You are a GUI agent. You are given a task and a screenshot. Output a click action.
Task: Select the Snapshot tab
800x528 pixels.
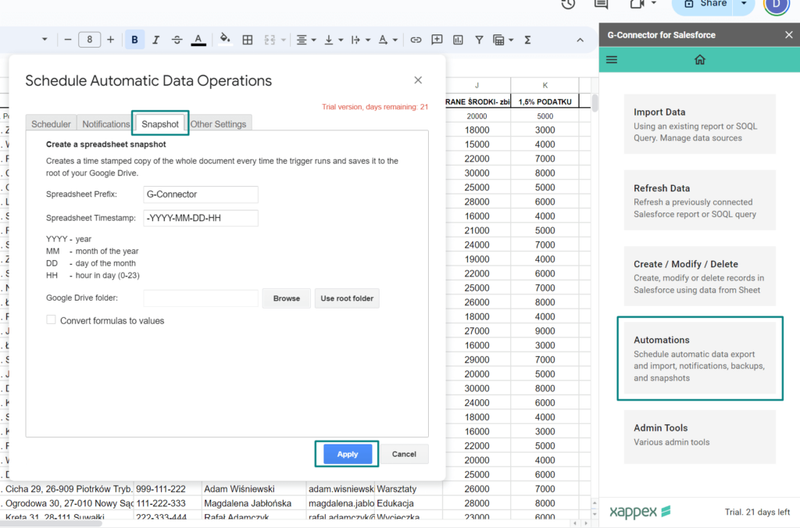point(160,124)
